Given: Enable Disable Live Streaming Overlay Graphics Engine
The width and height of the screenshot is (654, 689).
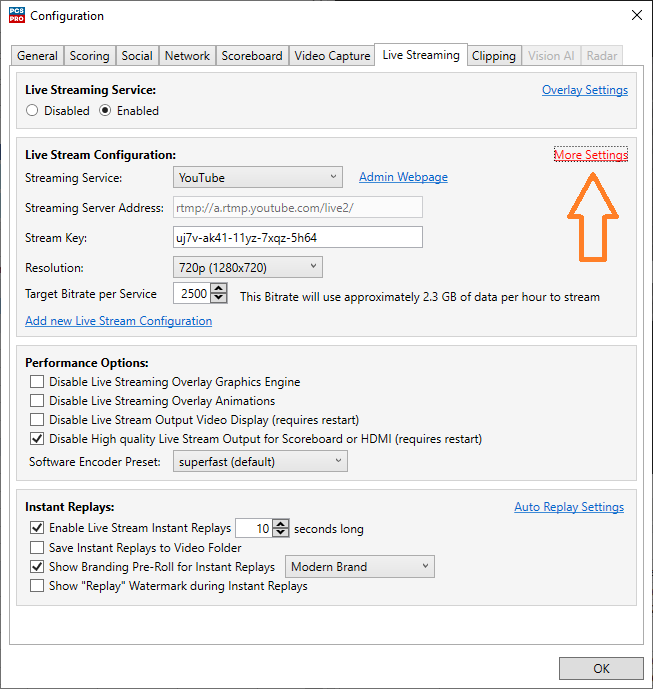Looking at the screenshot, I should [x=37, y=382].
